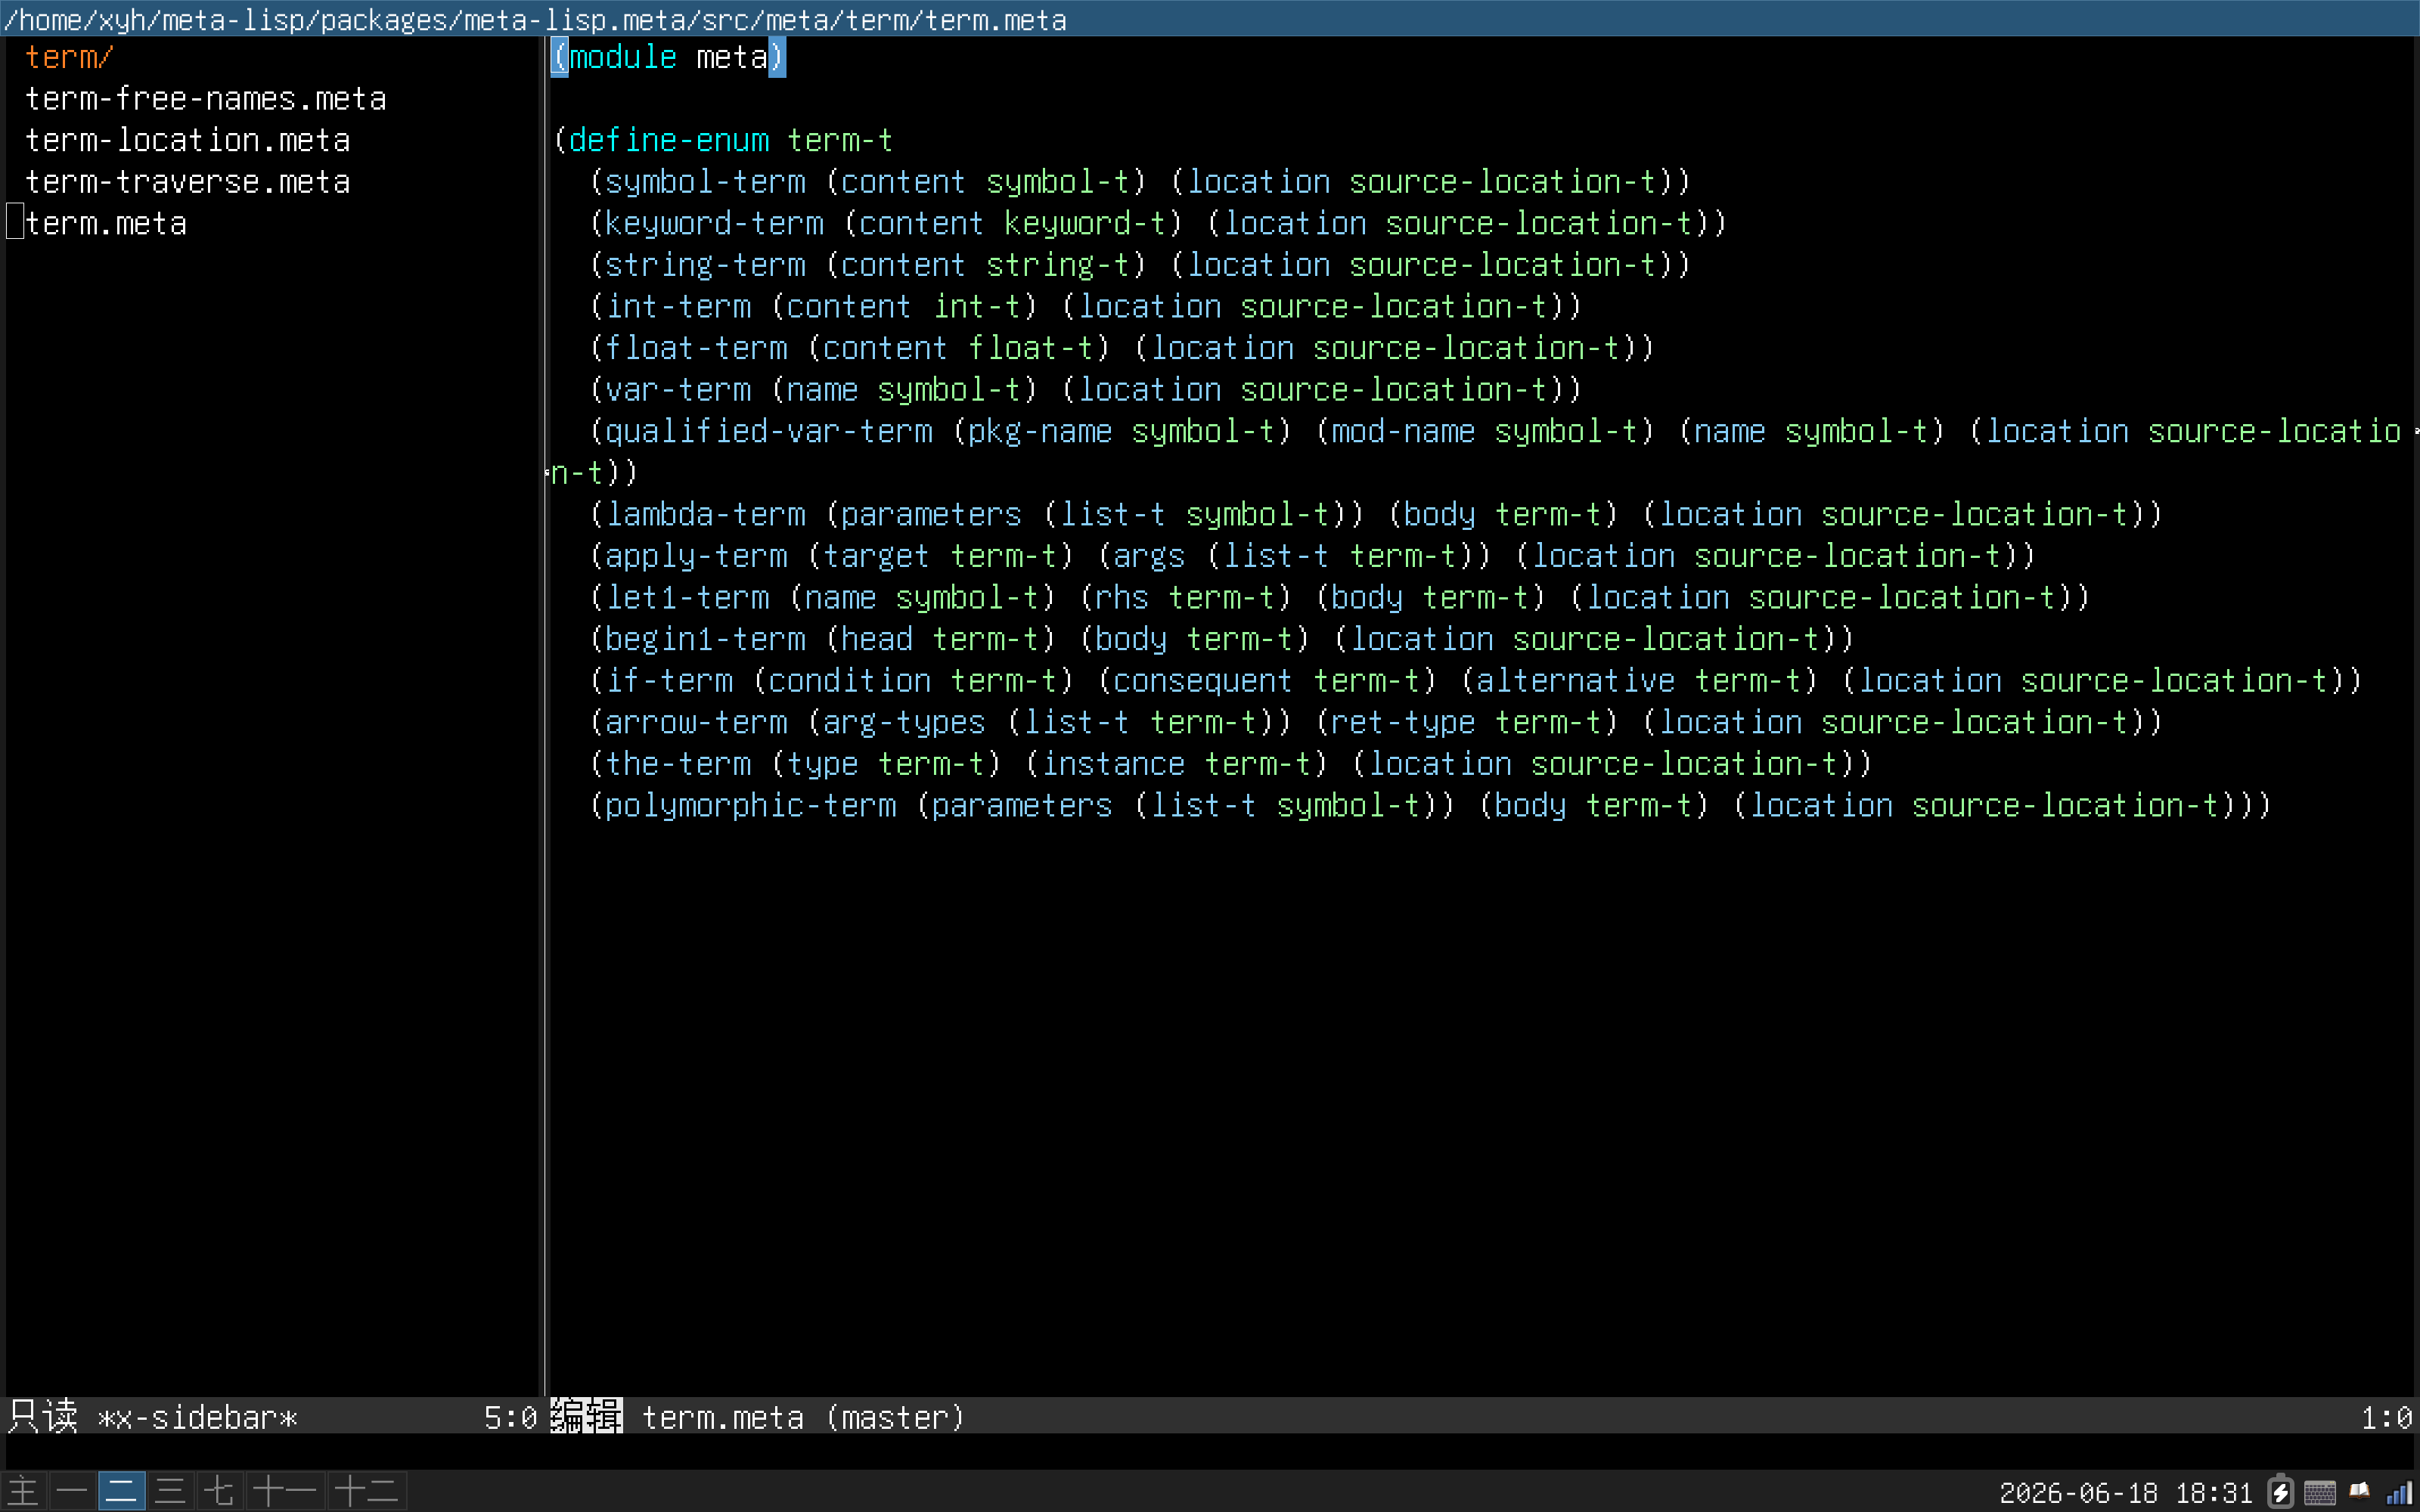
Task: Click mod-name field in qualified-var-term
Action: coord(1403,431)
